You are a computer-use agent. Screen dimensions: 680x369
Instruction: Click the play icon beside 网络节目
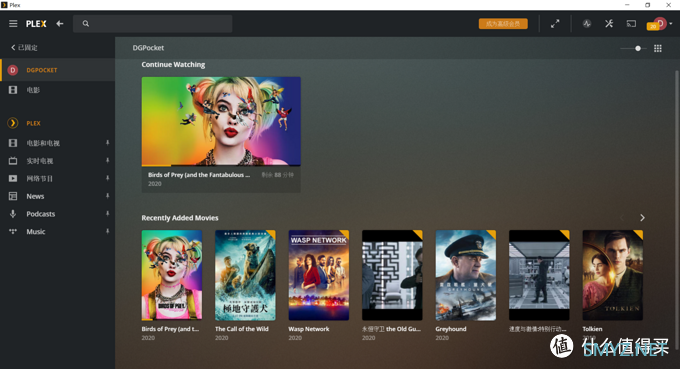coord(13,179)
